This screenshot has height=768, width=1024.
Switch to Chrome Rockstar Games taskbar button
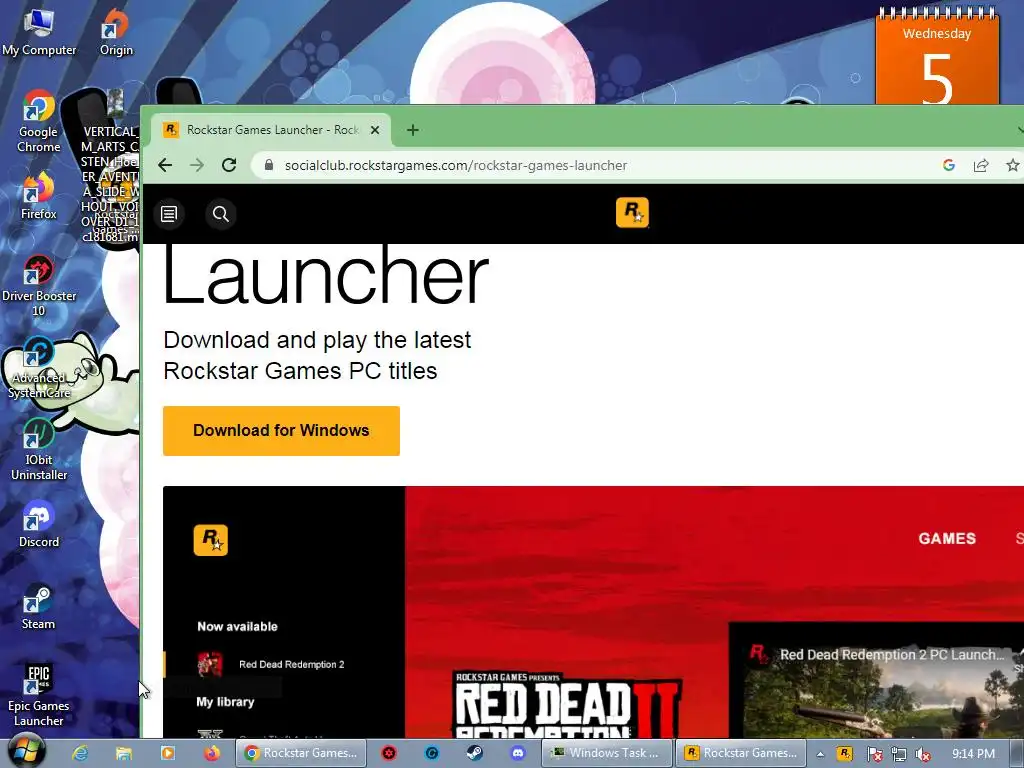[301, 753]
